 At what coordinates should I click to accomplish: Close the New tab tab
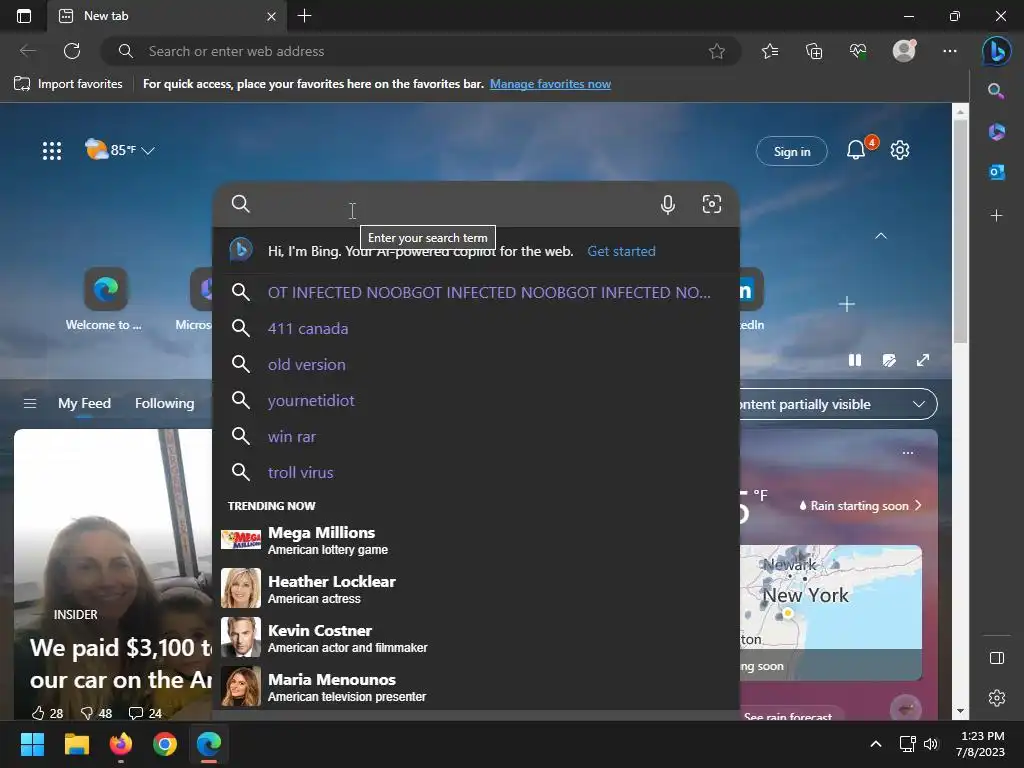271,16
